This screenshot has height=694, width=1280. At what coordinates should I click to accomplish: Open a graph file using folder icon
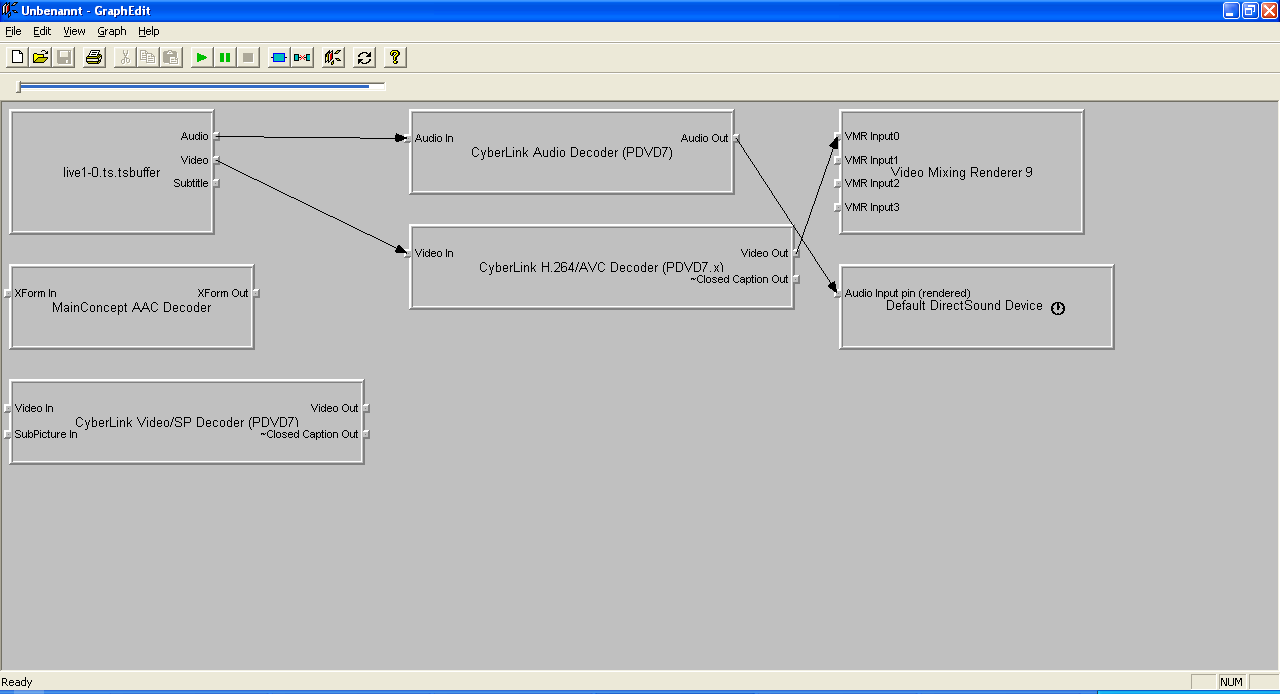coord(40,57)
